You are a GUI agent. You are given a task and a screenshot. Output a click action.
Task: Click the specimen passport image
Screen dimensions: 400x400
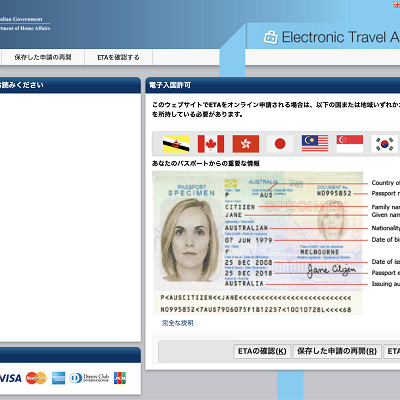click(258, 243)
